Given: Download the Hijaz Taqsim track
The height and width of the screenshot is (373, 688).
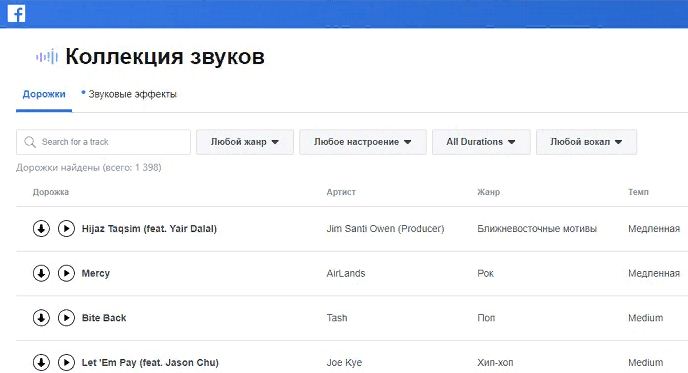Looking at the screenshot, I should pos(41,229).
